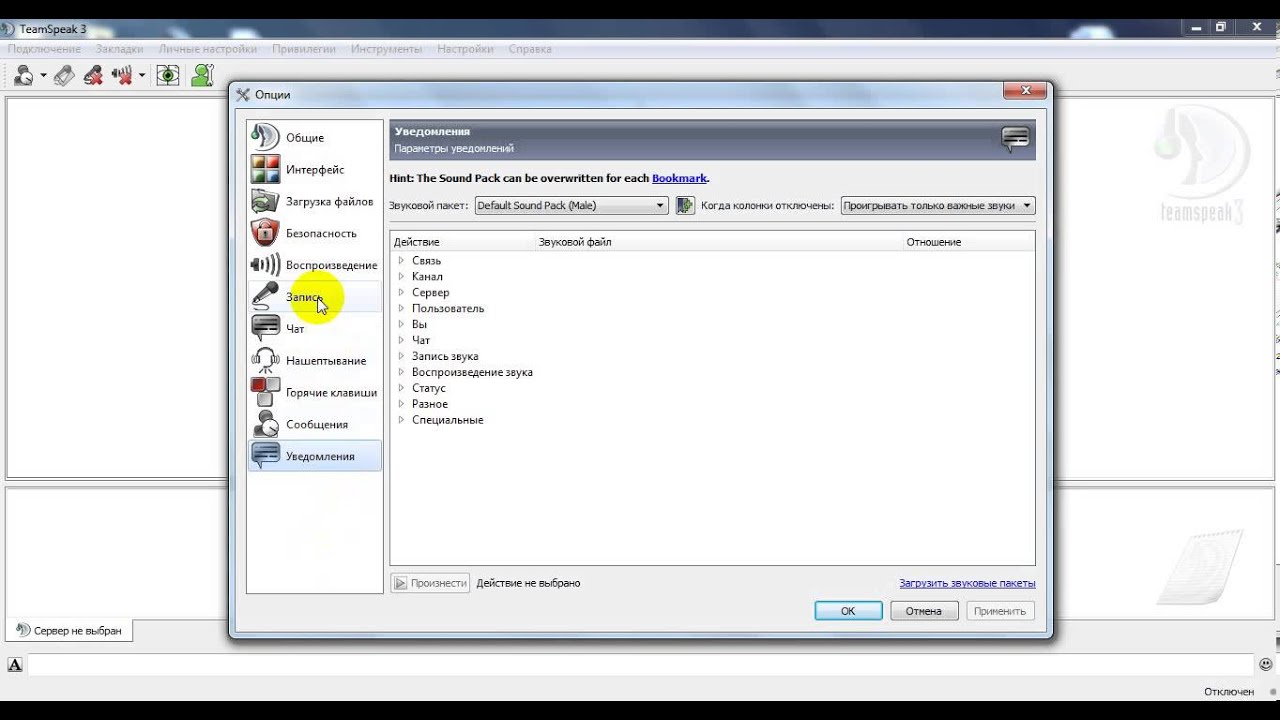Expand the Запись звука tree node
Image resolution: width=1280 pixels, height=720 pixels.
[401, 356]
